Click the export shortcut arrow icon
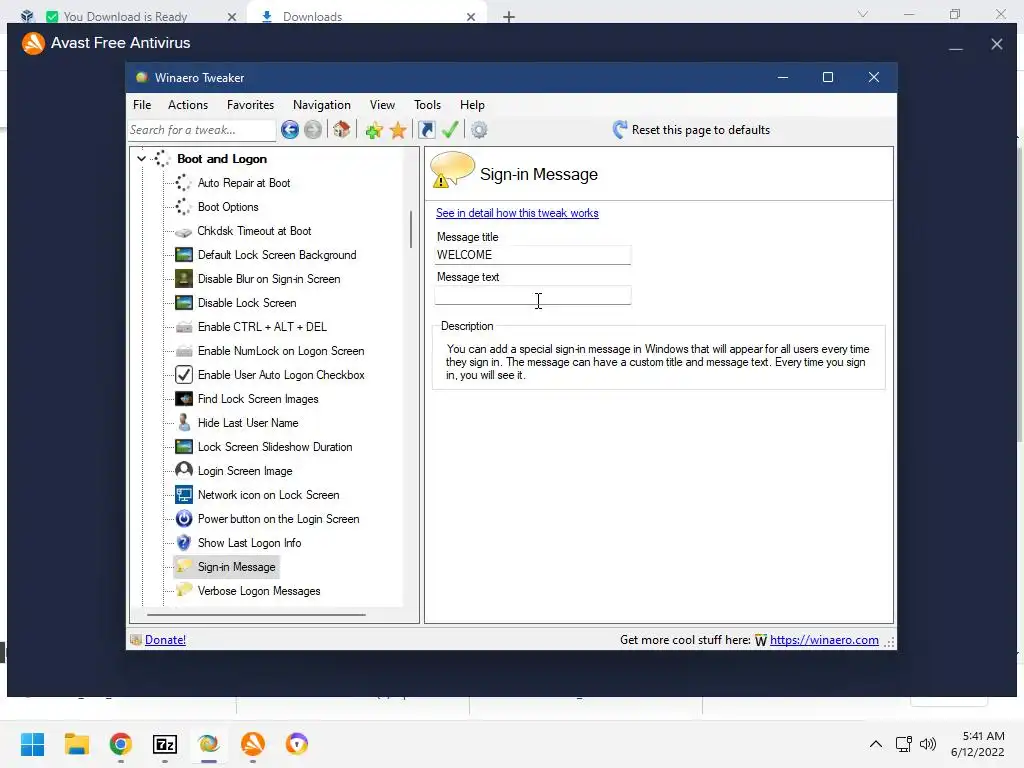 [426, 130]
